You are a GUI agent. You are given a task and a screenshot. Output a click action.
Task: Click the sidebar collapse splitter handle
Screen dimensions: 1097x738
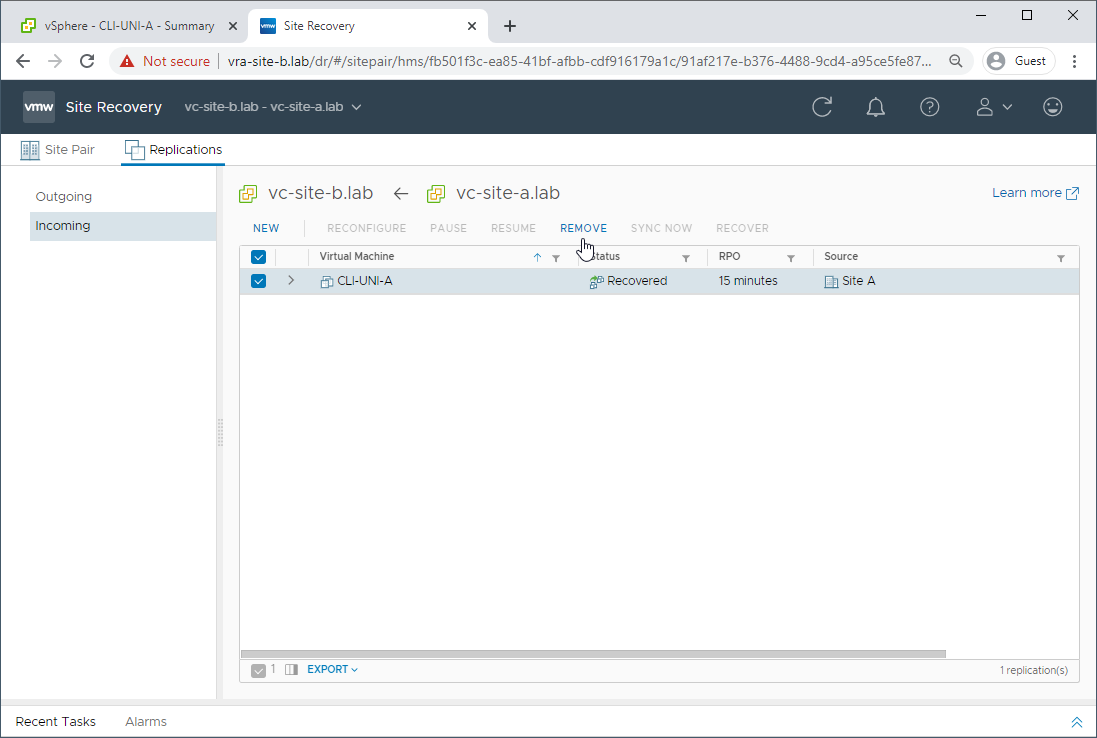tap(220, 432)
